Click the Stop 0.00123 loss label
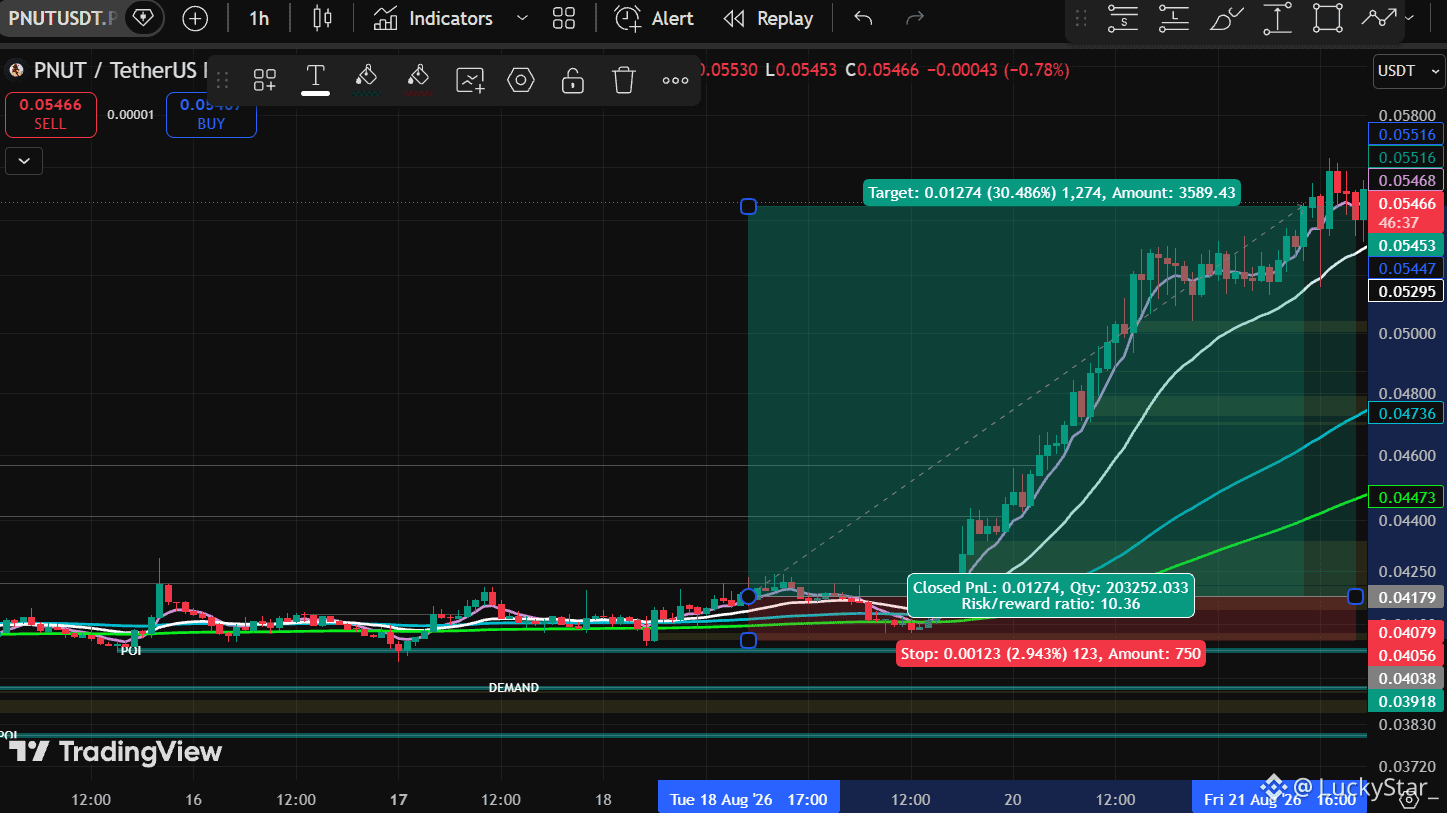 point(1050,654)
